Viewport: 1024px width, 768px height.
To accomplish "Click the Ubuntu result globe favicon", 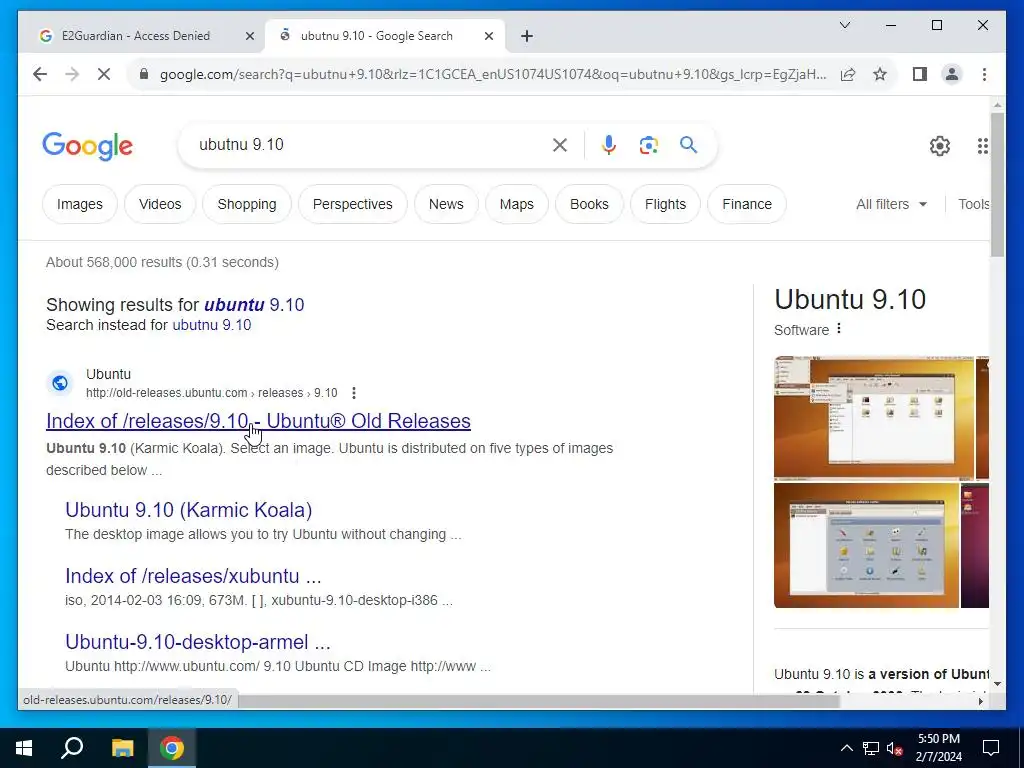I will coord(60,383).
